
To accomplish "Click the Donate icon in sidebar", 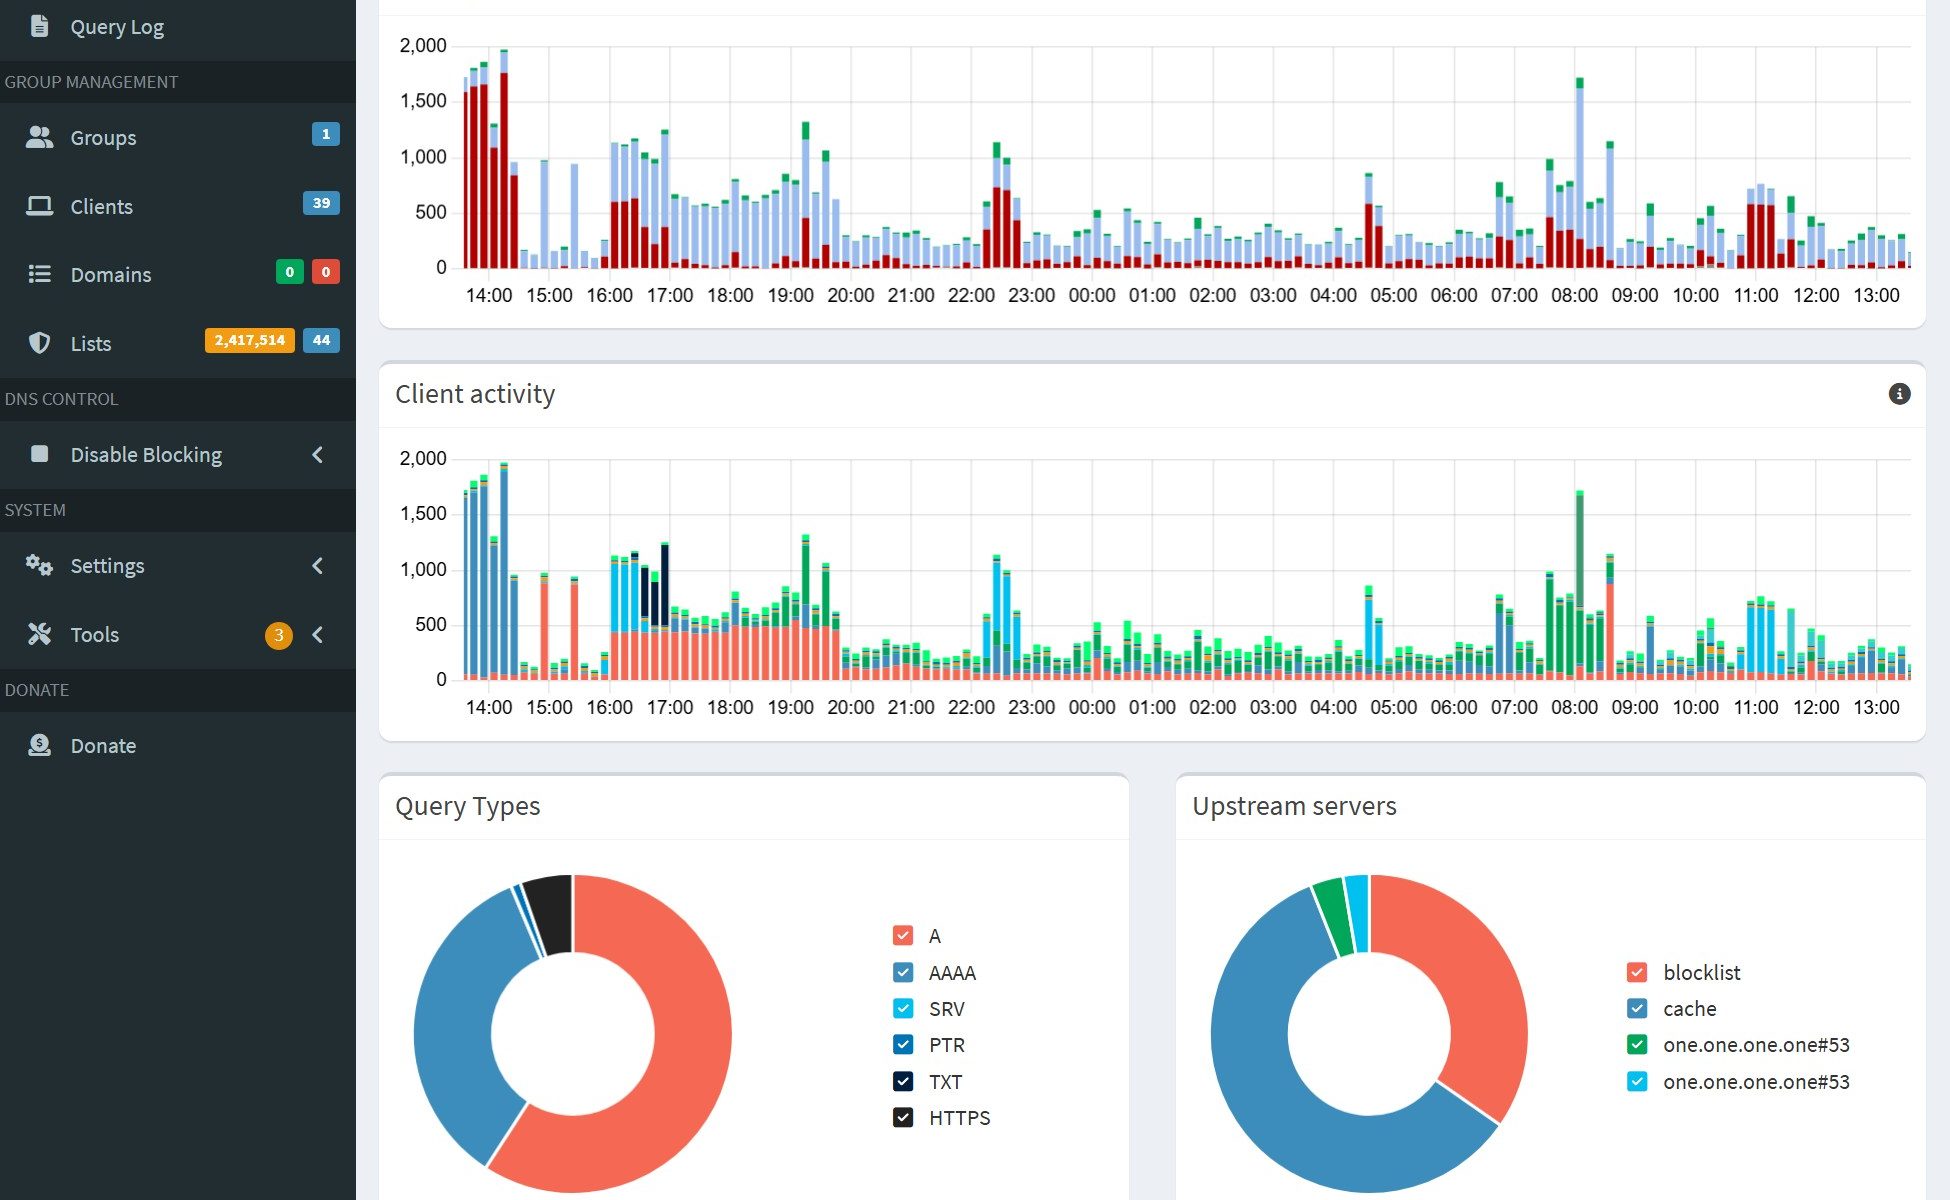I will click(39, 745).
